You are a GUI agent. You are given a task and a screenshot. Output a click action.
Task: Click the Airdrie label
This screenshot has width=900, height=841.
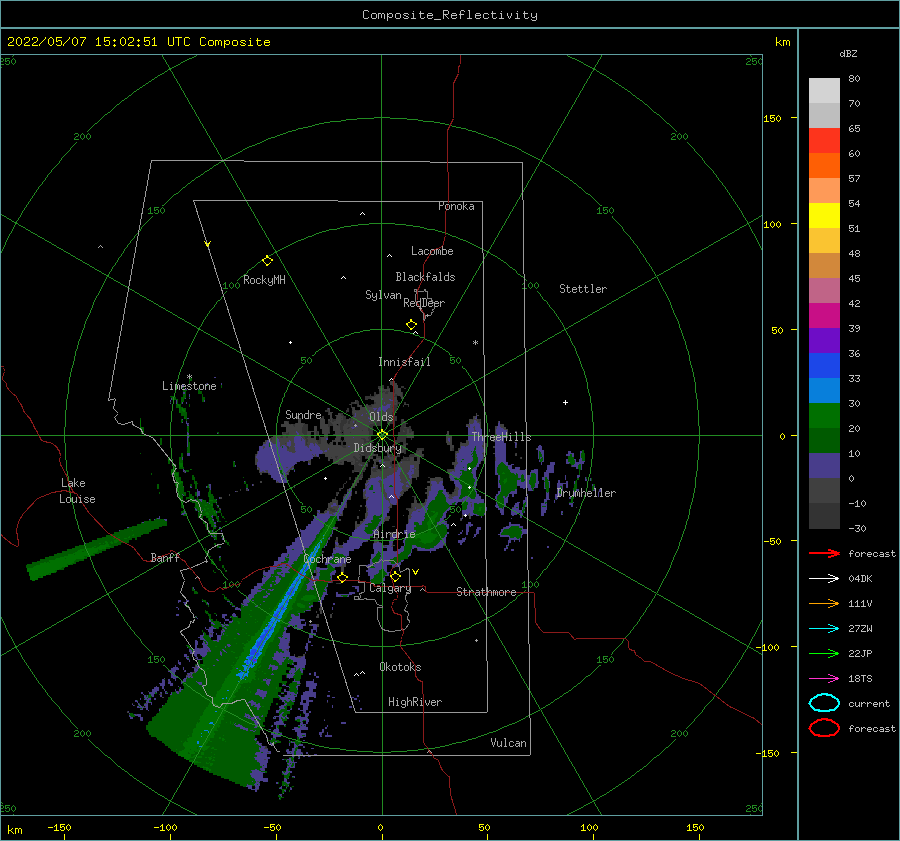(x=394, y=534)
